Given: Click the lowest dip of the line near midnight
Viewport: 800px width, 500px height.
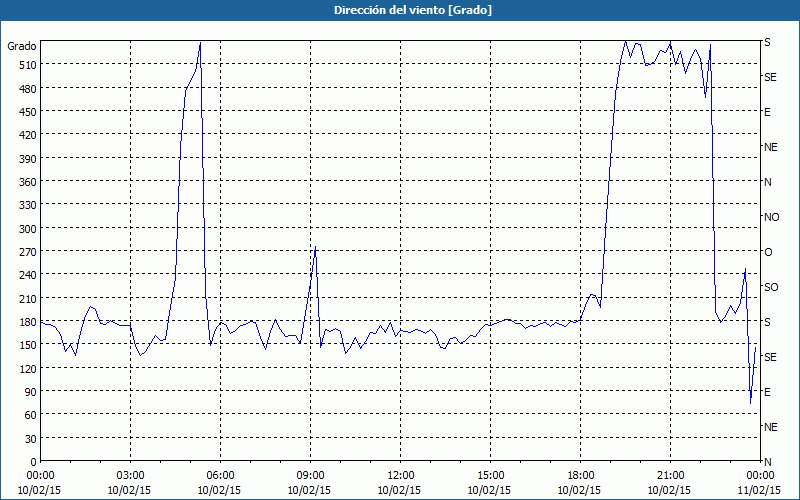Looking at the screenshot, I should (751, 404).
